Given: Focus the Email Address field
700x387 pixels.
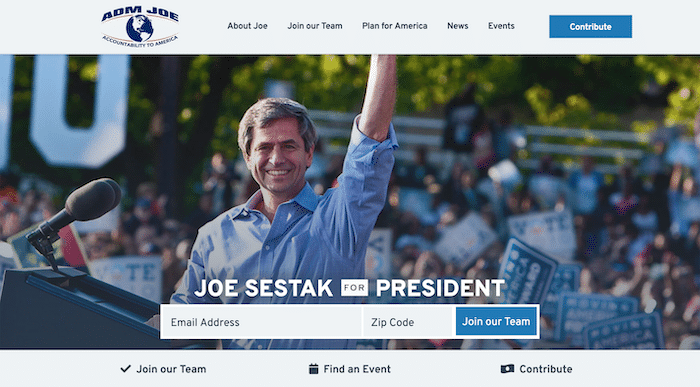Looking at the screenshot, I should (x=262, y=322).
